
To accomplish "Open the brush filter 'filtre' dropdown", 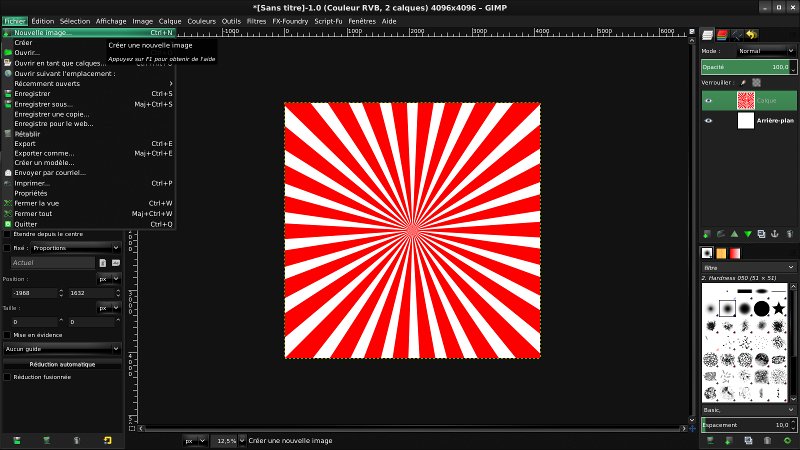I will (x=748, y=267).
